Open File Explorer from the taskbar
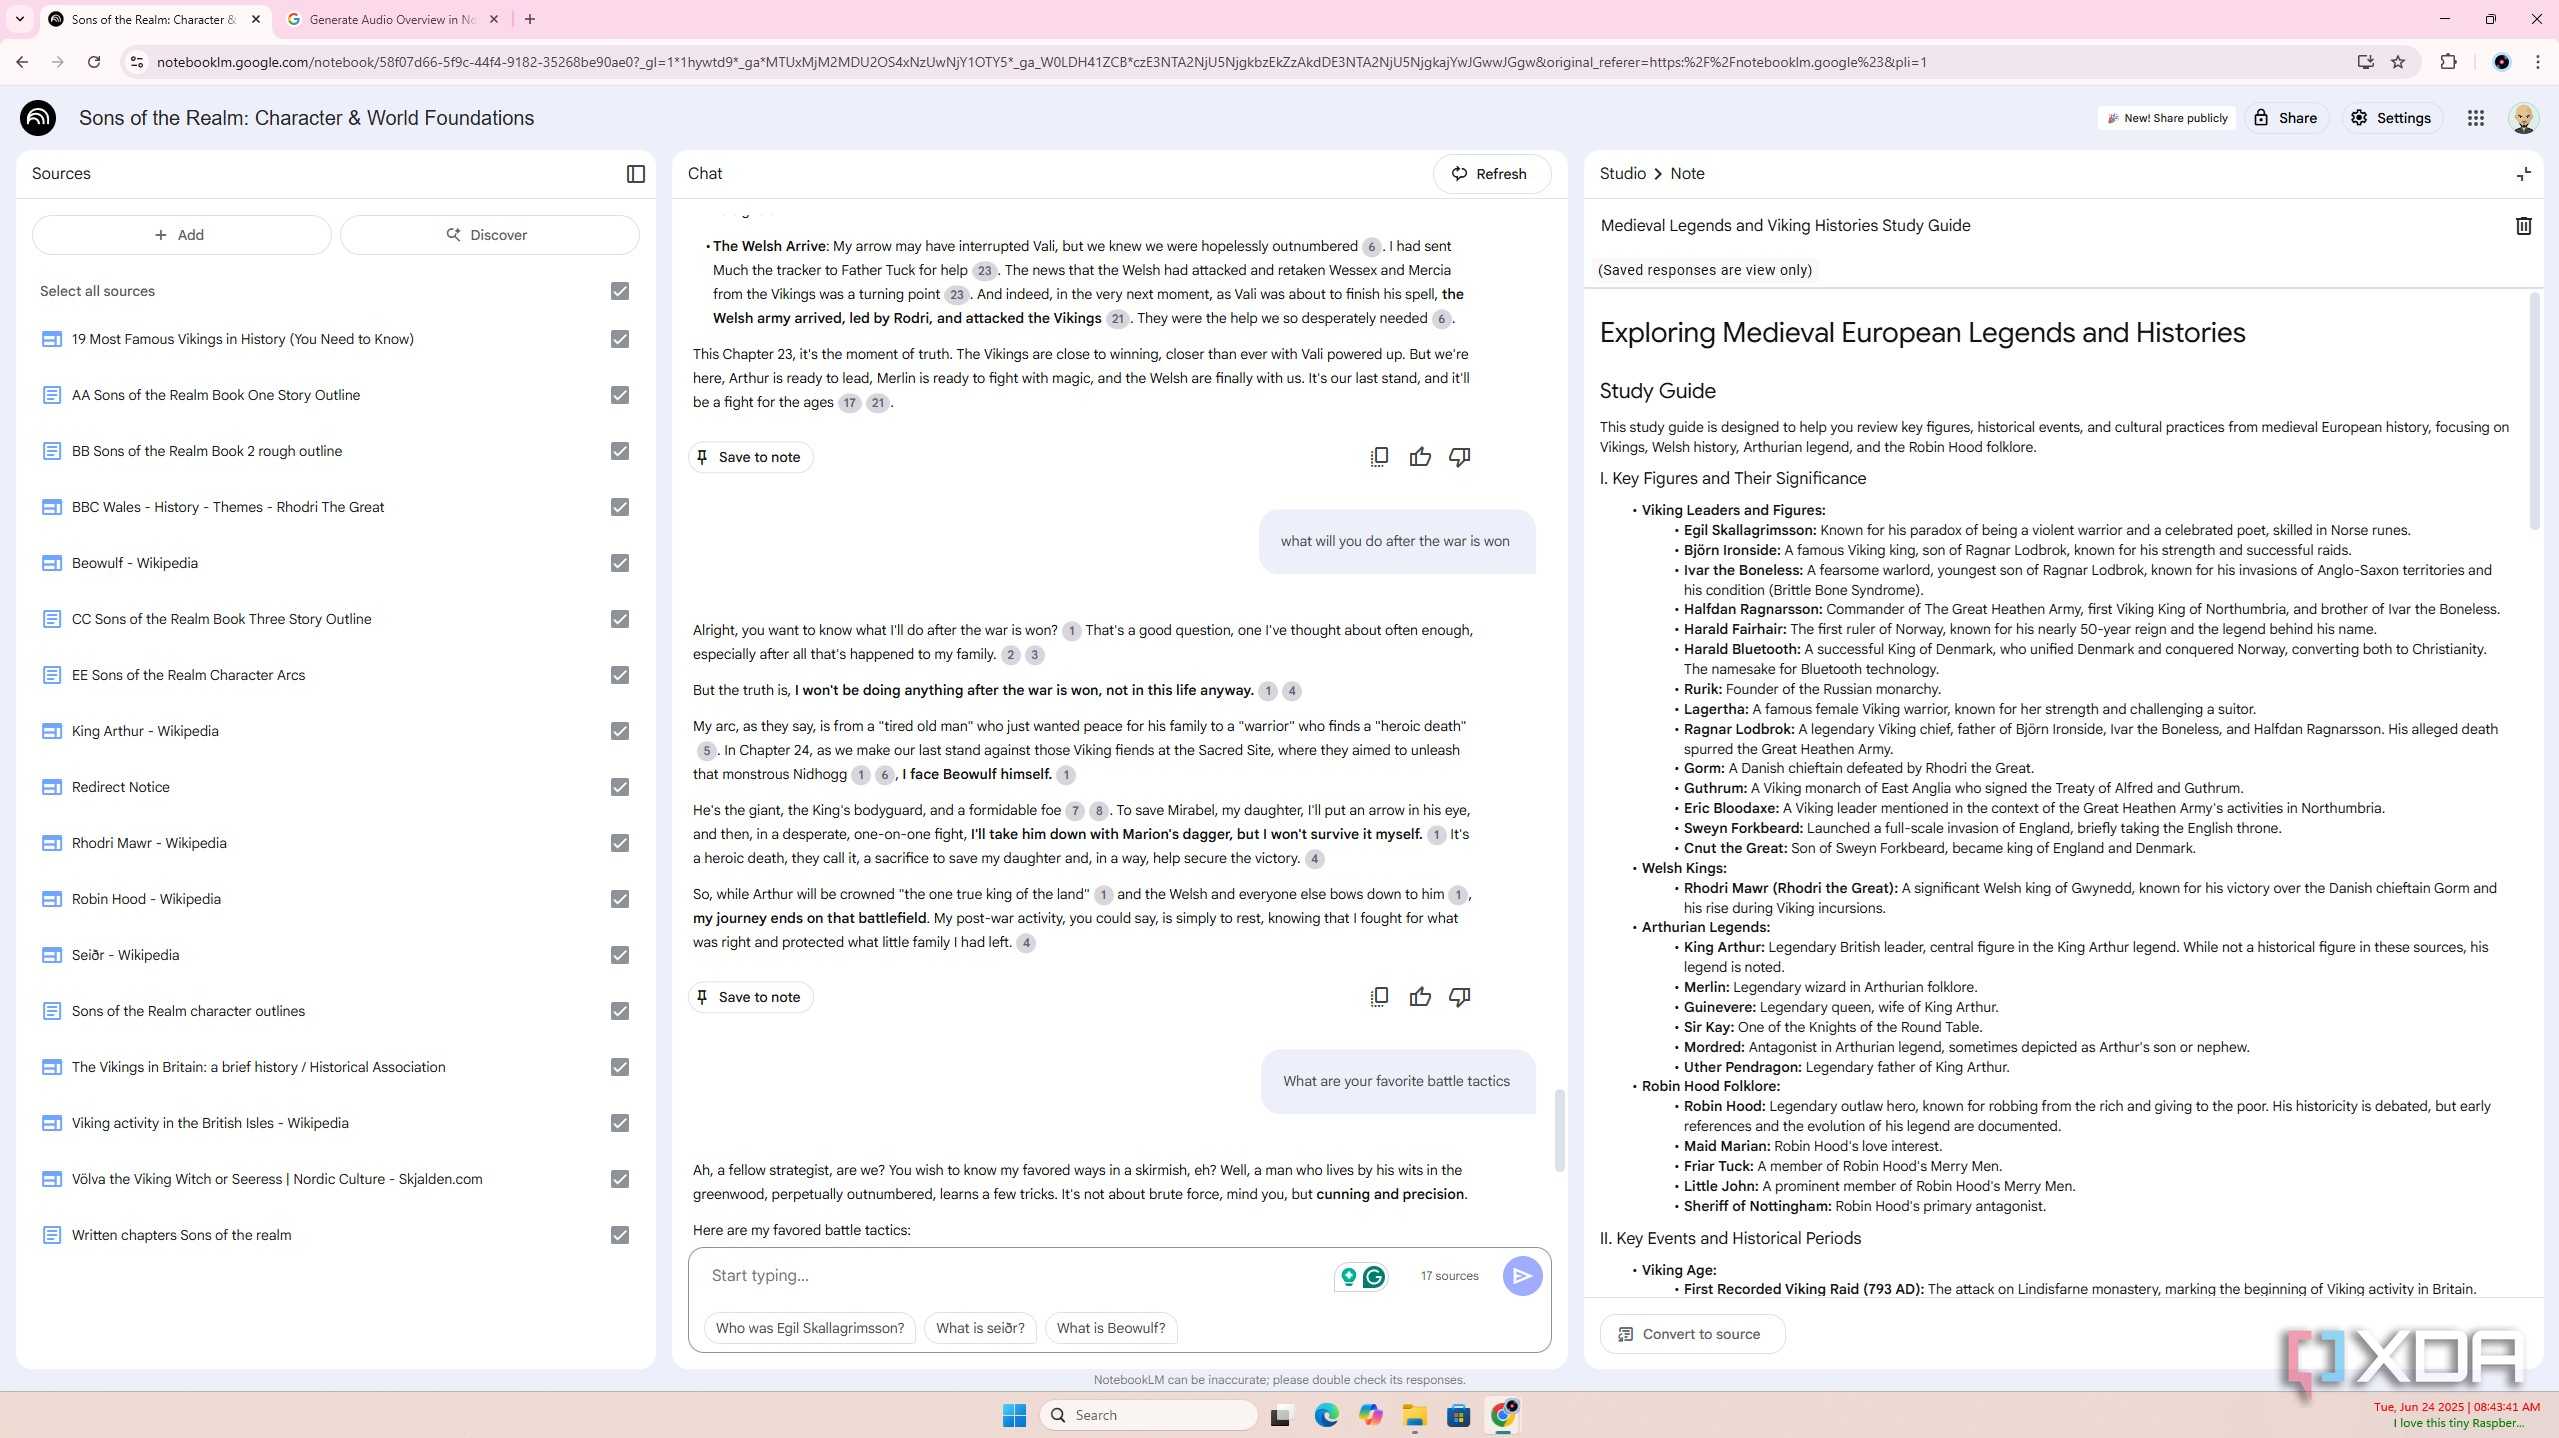This screenshot has height=1438, width=2559. [x=1414, y=1415]
